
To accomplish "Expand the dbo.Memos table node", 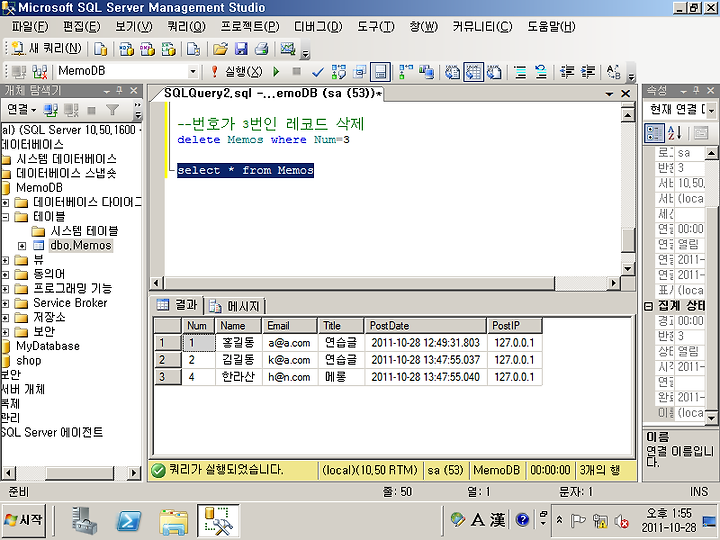I will [x=22, y=246].
